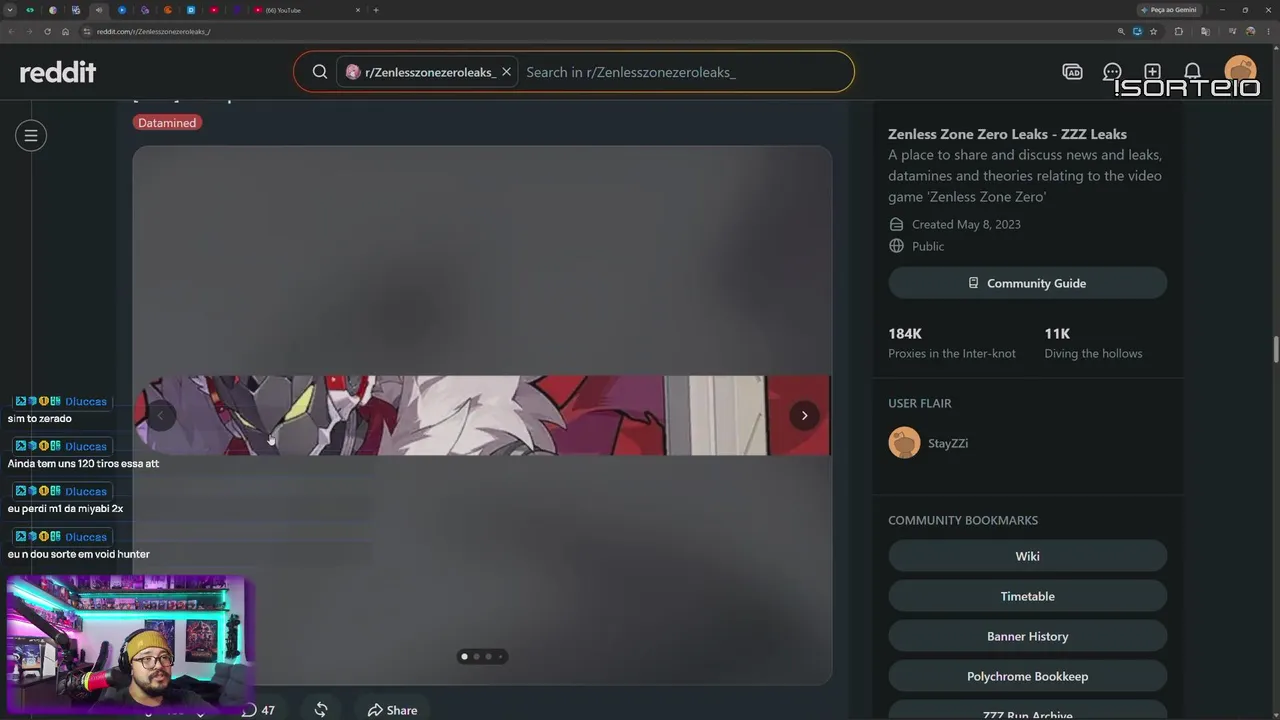Open the Chrome three-dot menu
This screenshot has height=720, width=1280.
(x=1266, y=31)
